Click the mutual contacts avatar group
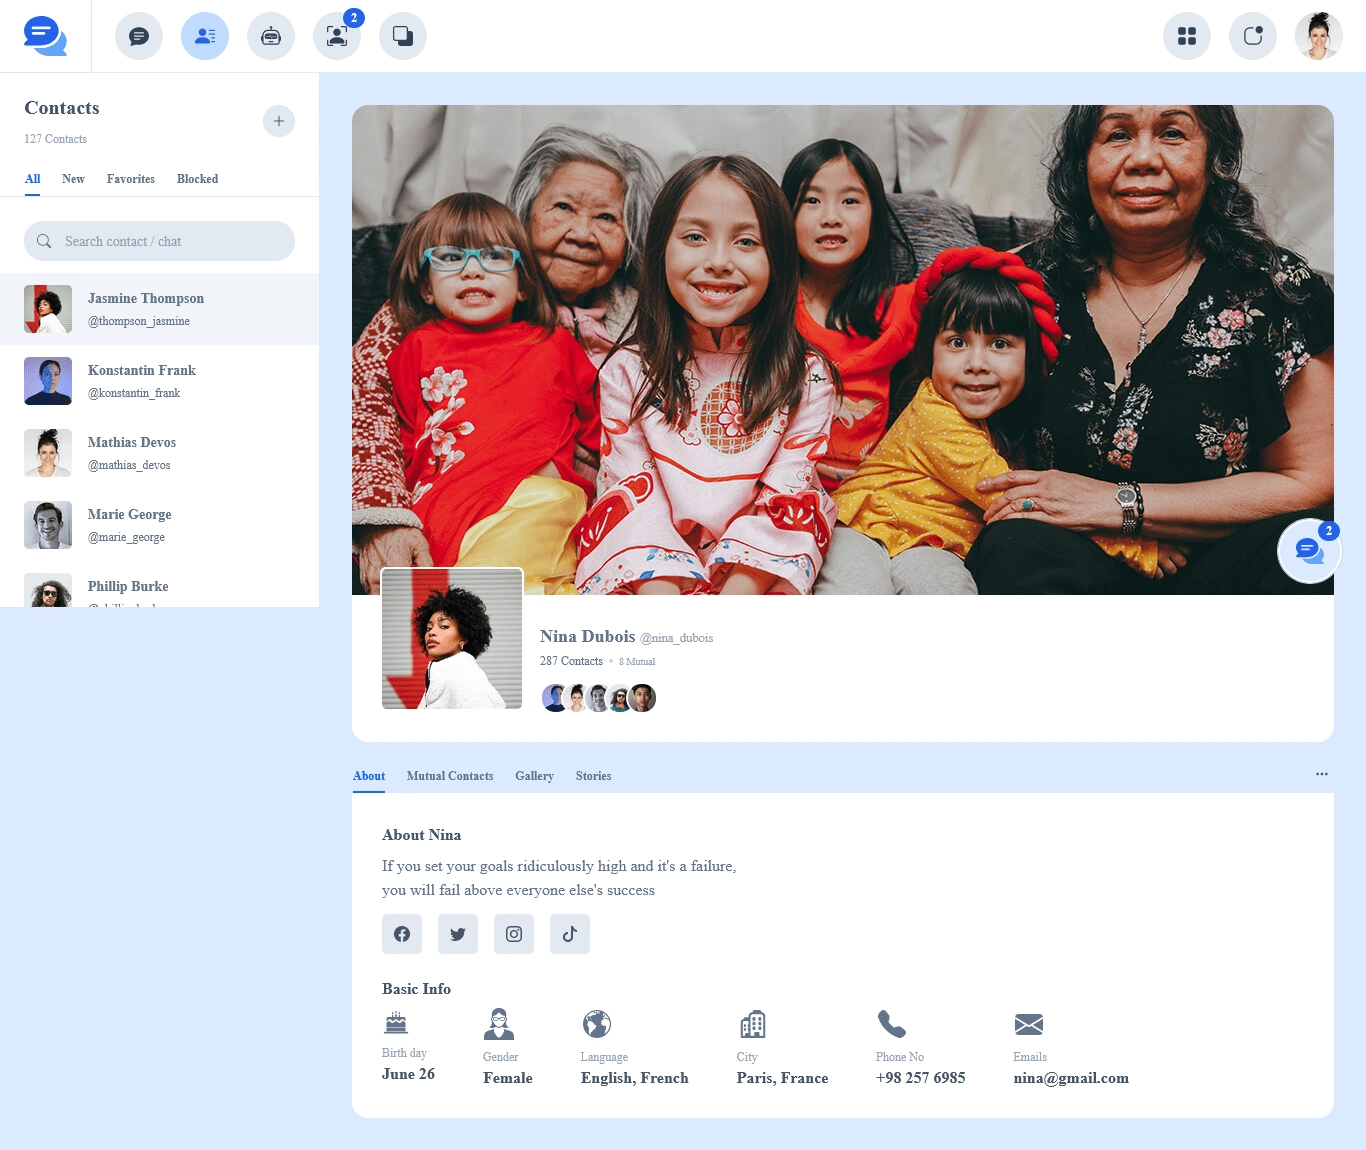 point(599,698)
